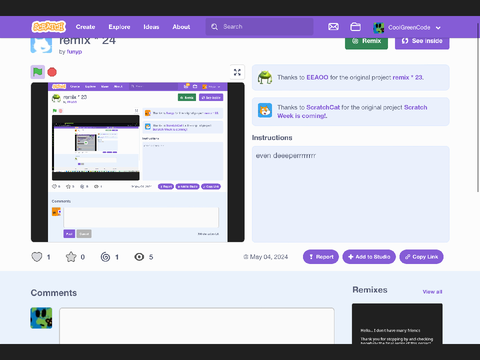The image size is (480, 360).
Task: Open EEAOO user profile link
Action: (317, 77)
